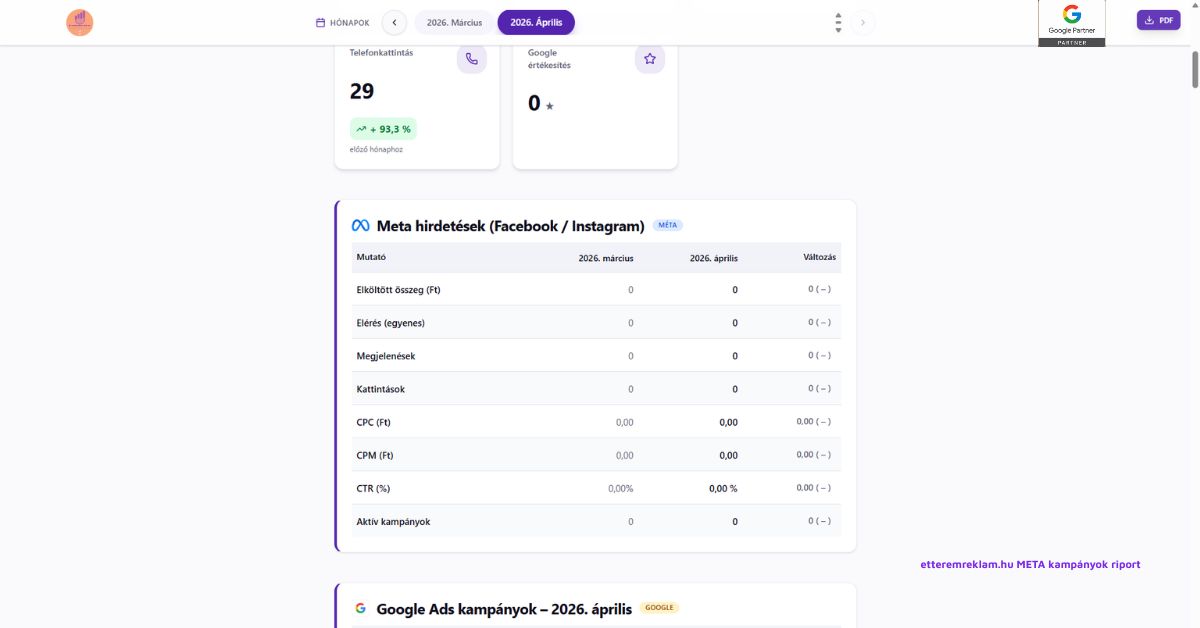Click the next month right chevron
The height and width of the screenshot is (628, 1200).
point(863,22)
